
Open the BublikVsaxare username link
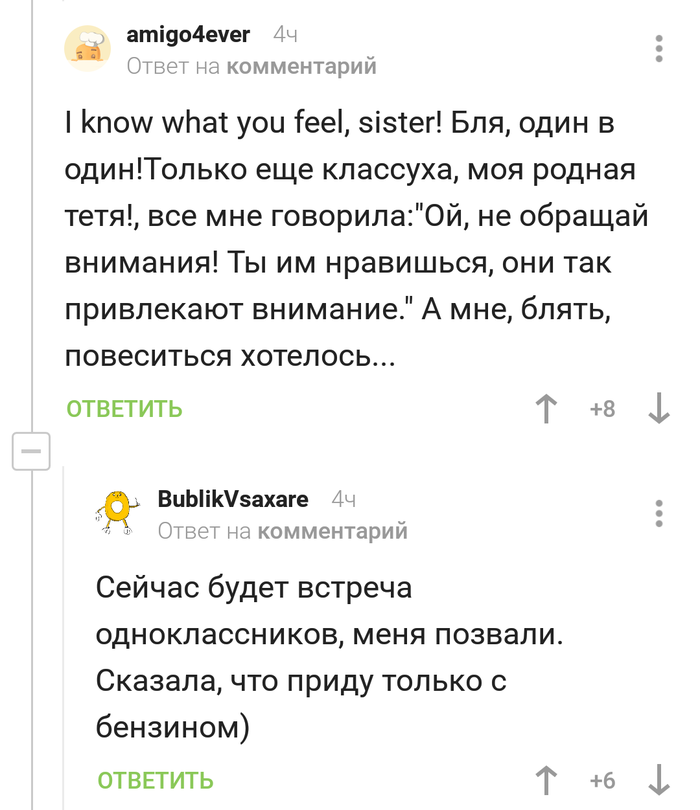point(233,499)
